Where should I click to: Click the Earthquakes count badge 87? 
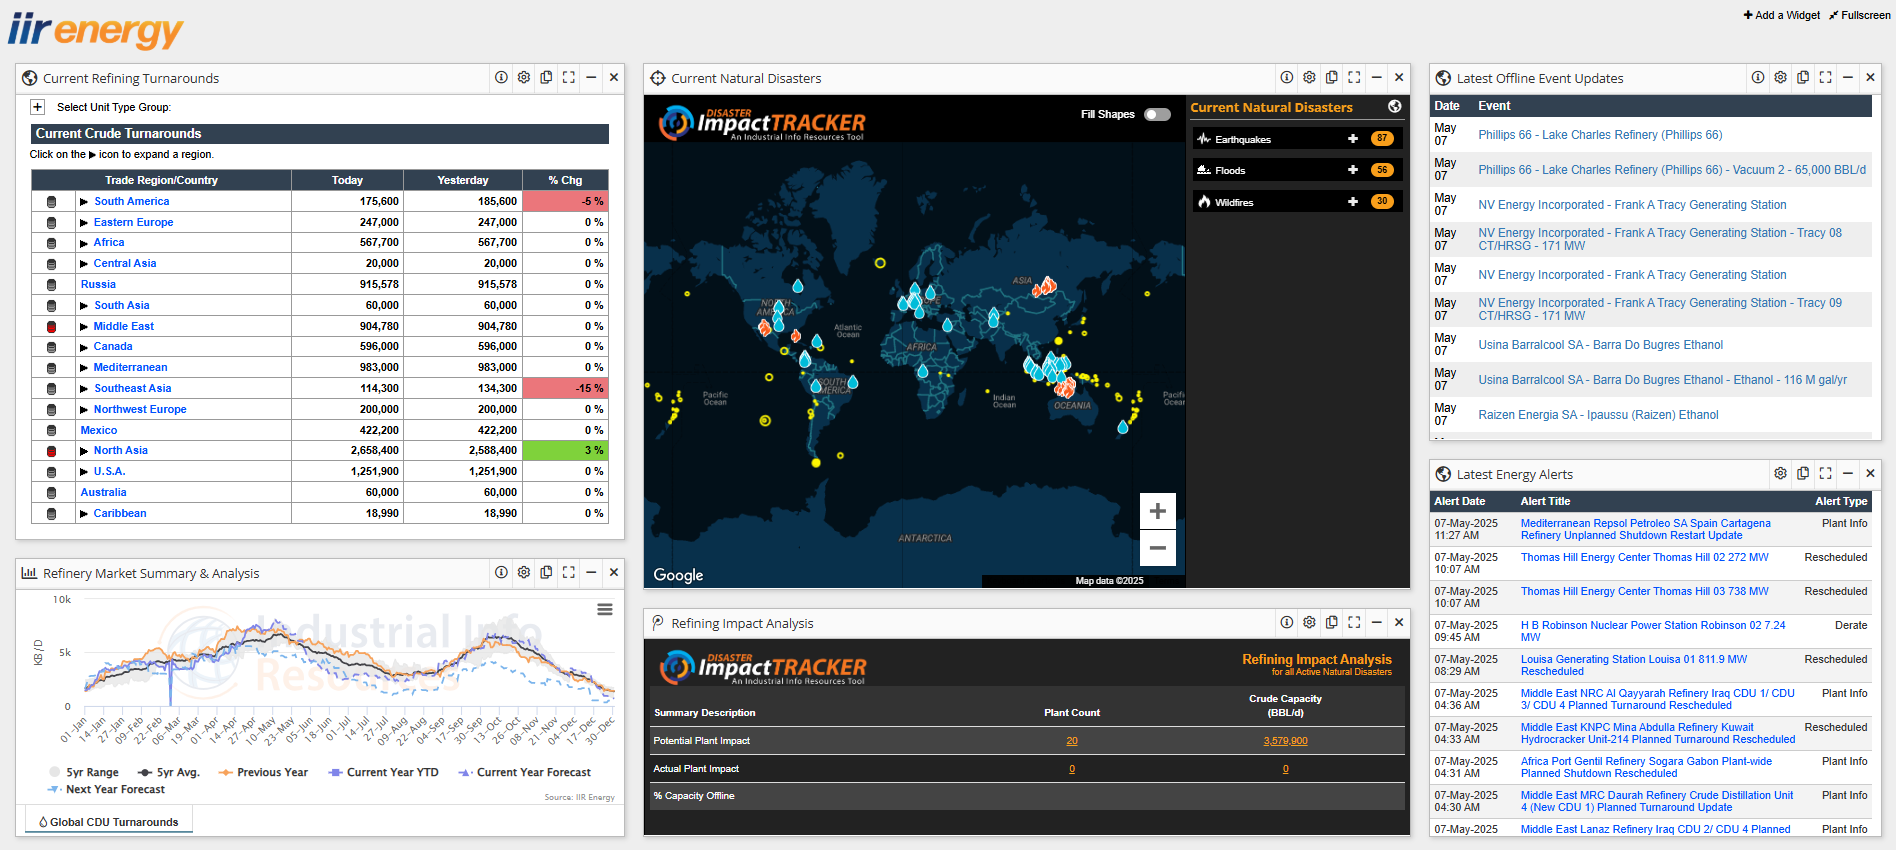pos(1382,139)
